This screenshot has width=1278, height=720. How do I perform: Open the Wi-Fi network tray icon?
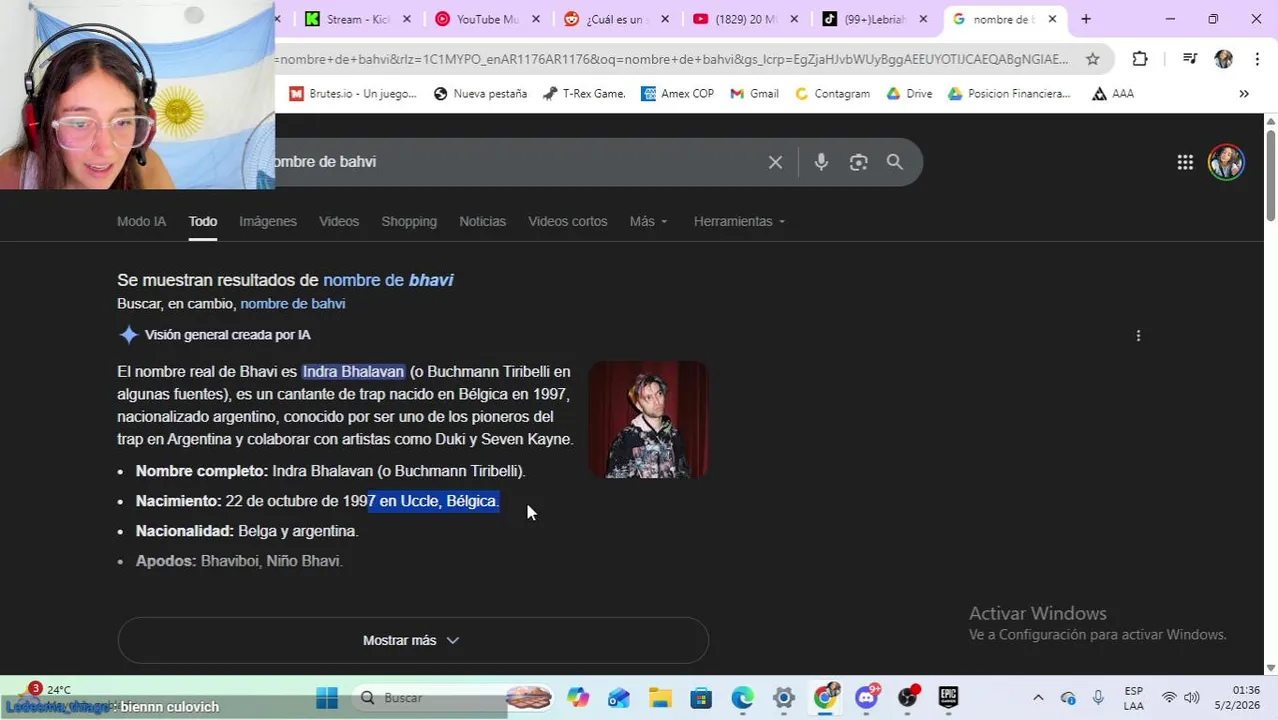coord(1169,698)
